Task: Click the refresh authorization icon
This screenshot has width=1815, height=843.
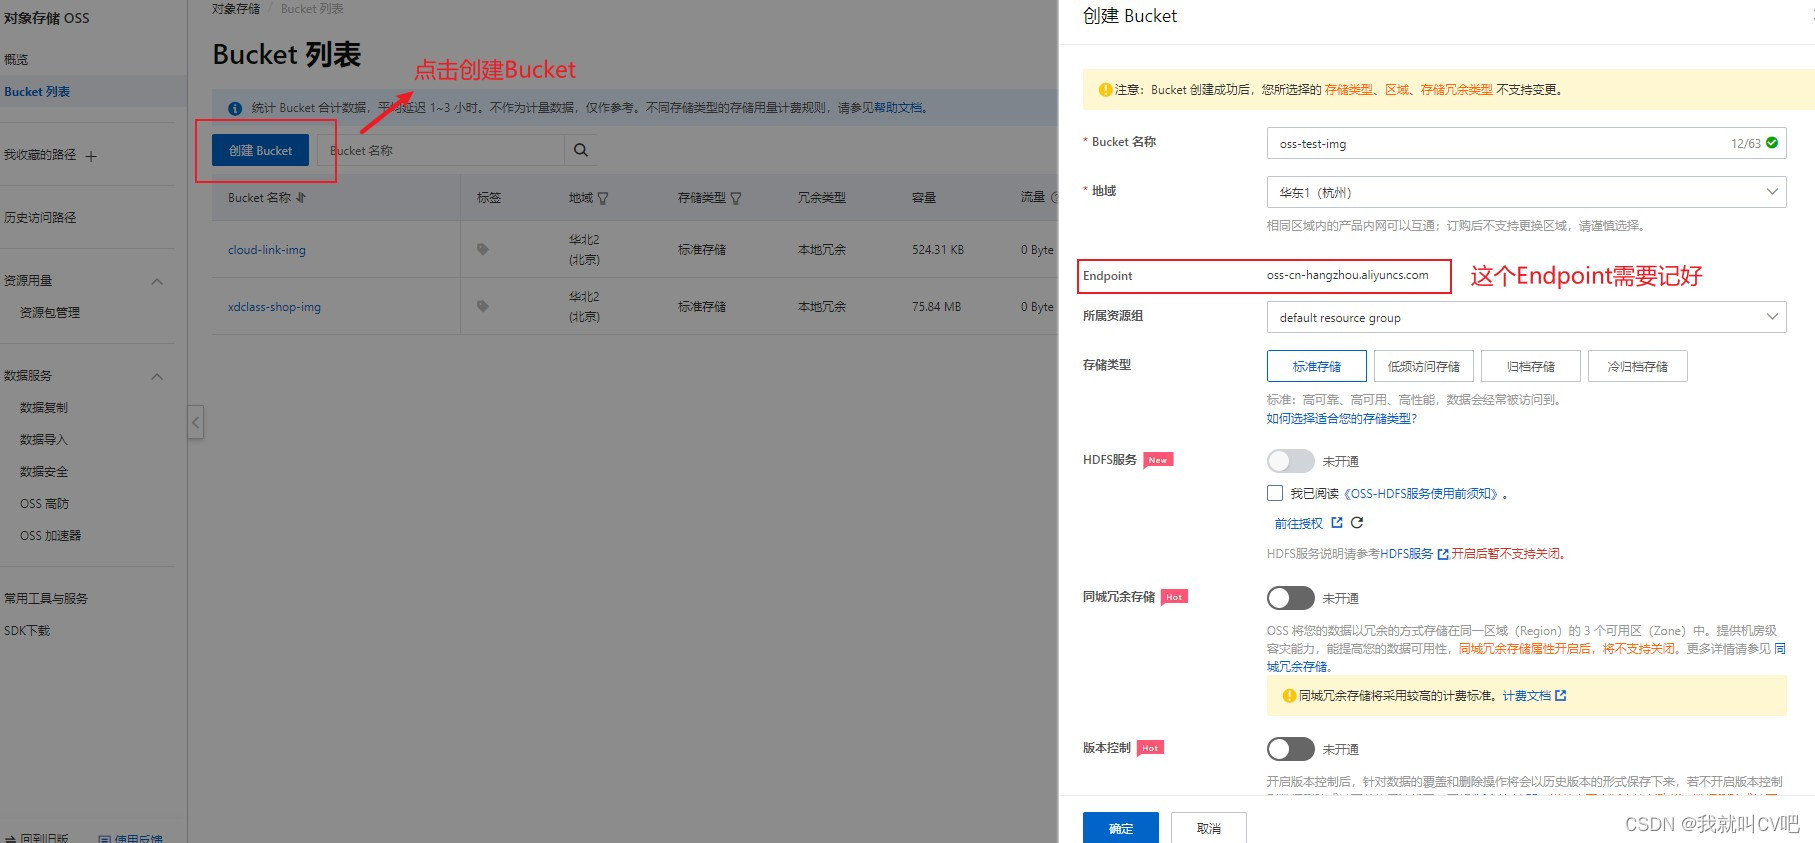Action: (1357, 523)
